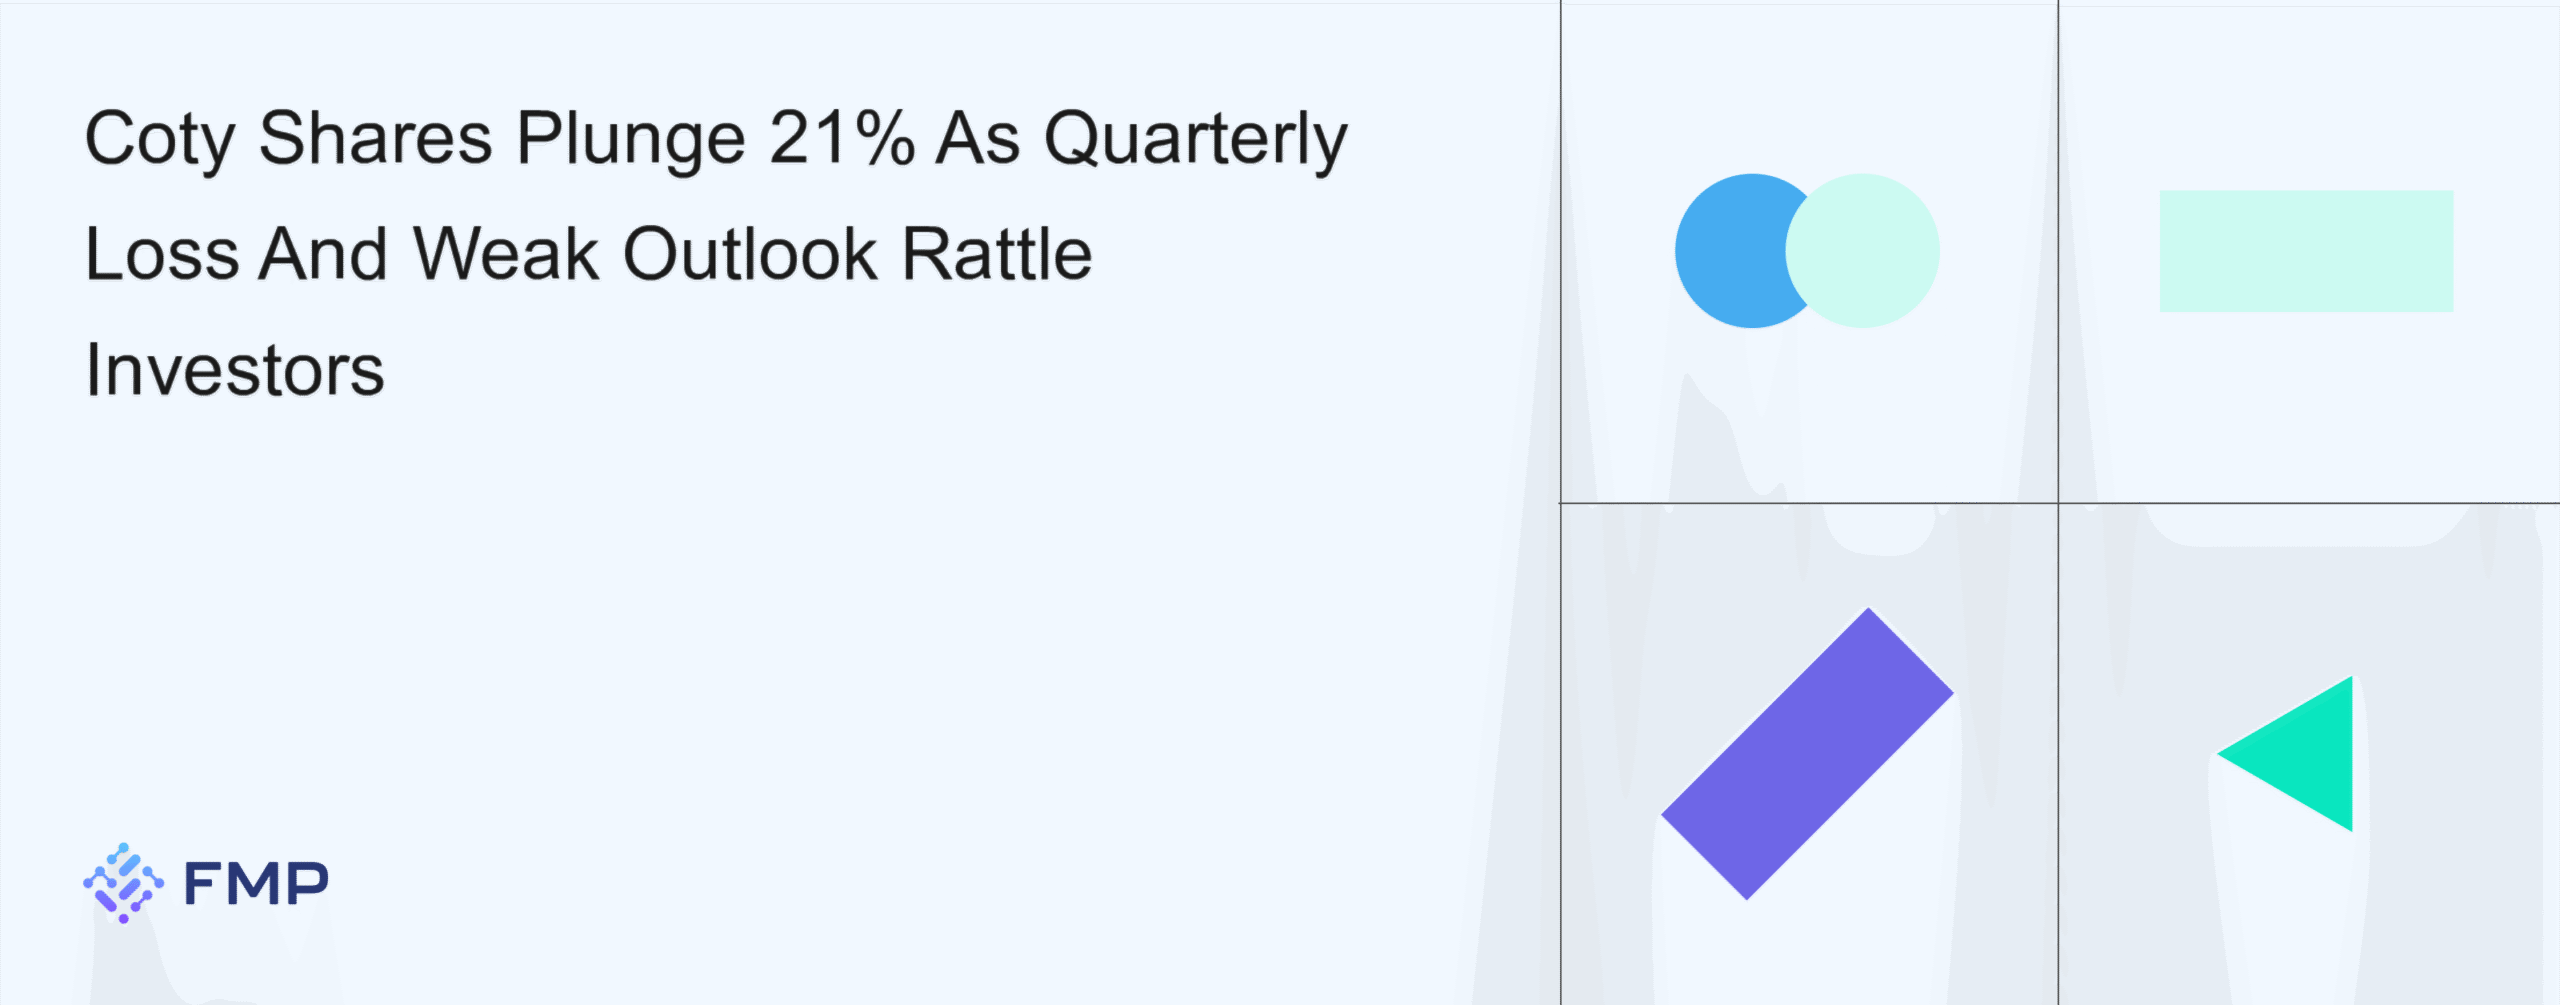Click the FMP wordmark text
This screenshot has width=2560, height=1005.
[x=256, y=884]
